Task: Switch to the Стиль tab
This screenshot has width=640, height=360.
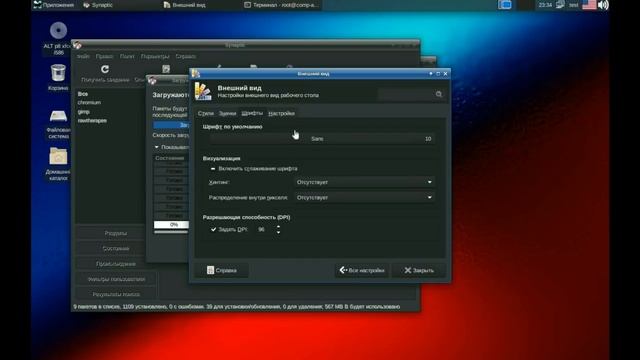Action: point(206,113)
